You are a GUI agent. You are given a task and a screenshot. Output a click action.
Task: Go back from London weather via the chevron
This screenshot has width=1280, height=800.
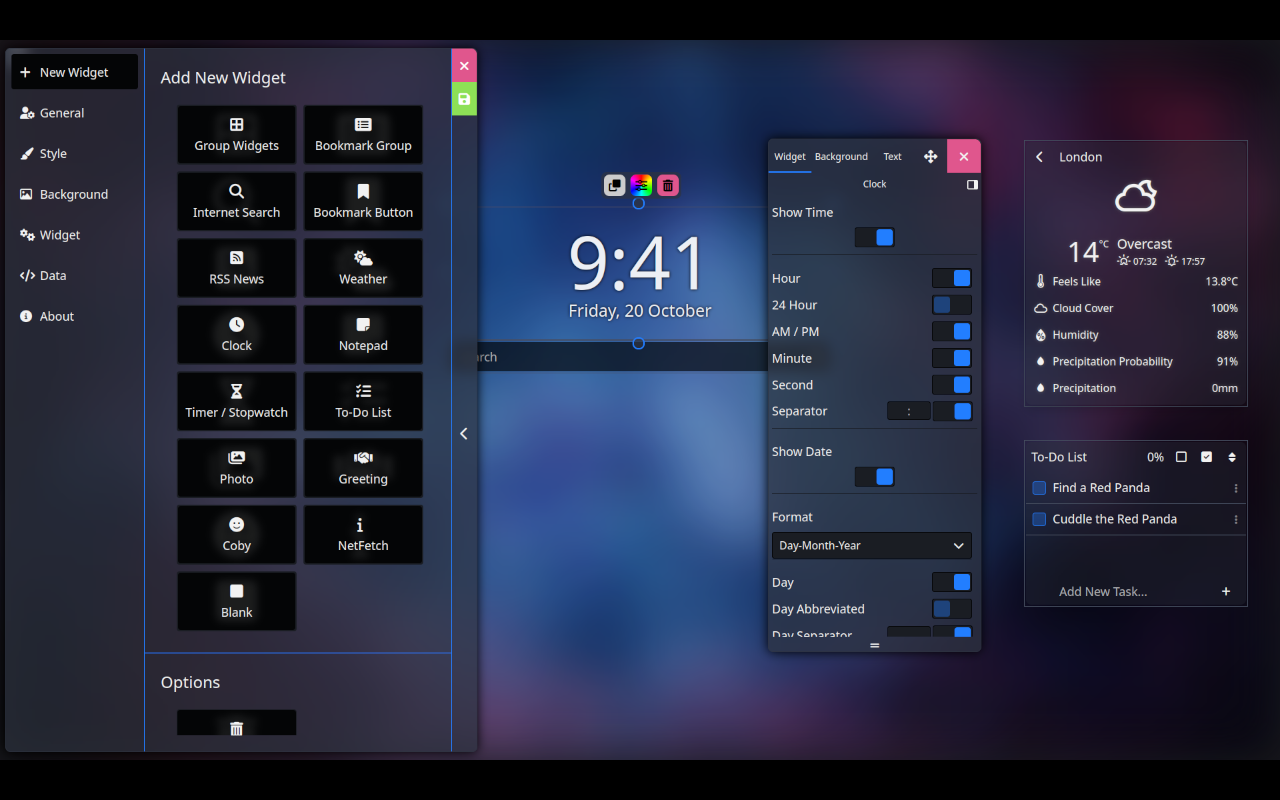click(x=1038, y=157)
